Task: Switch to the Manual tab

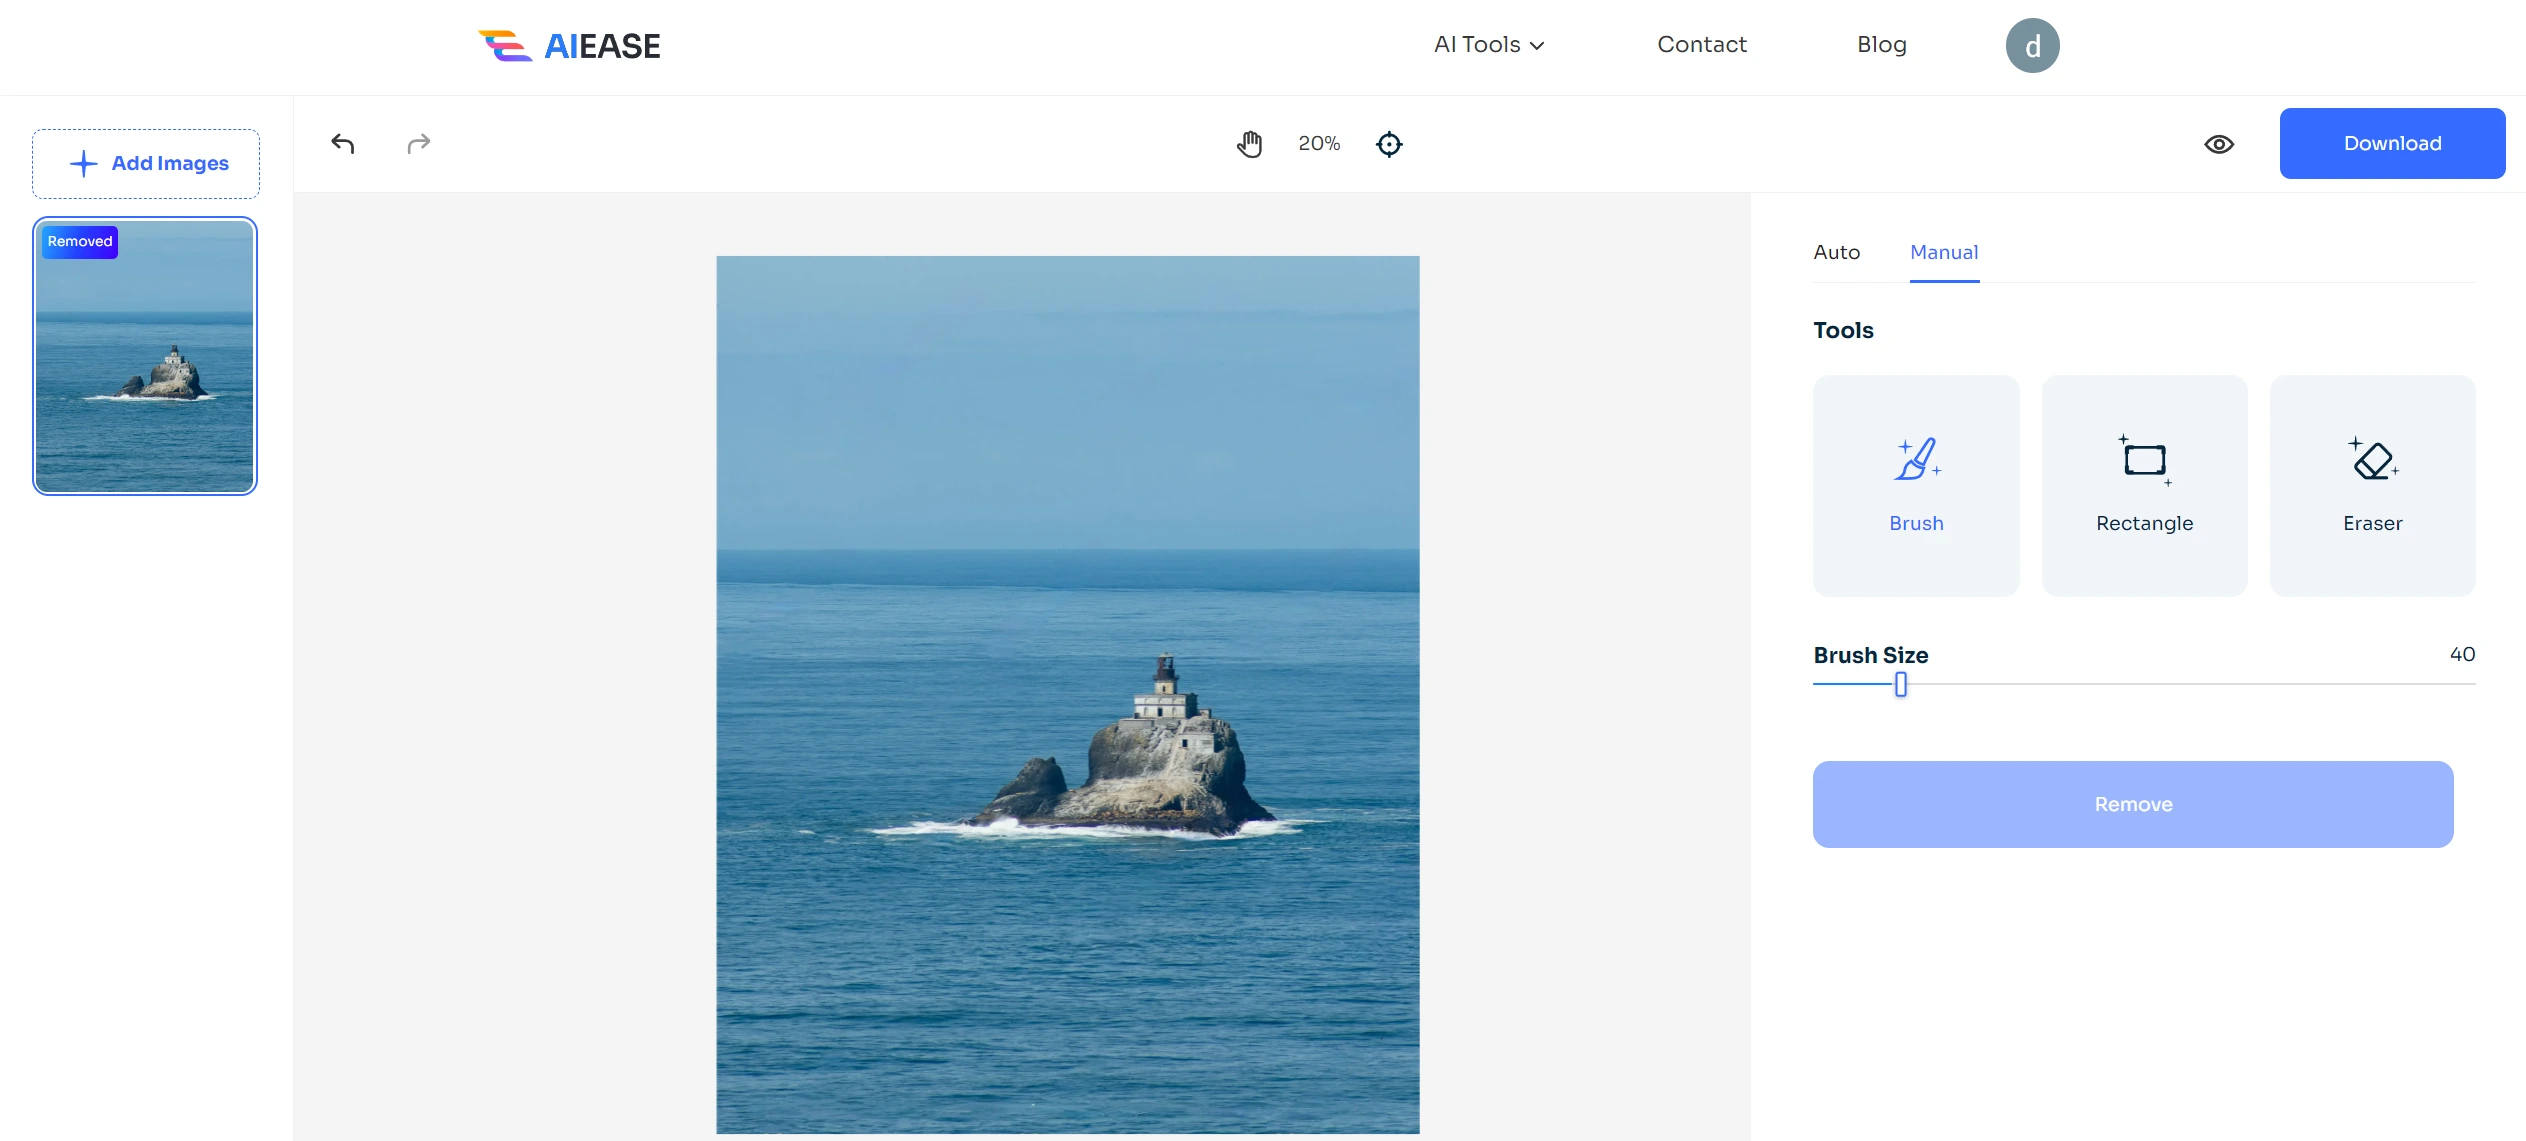Action: [x=1943, y=253]
